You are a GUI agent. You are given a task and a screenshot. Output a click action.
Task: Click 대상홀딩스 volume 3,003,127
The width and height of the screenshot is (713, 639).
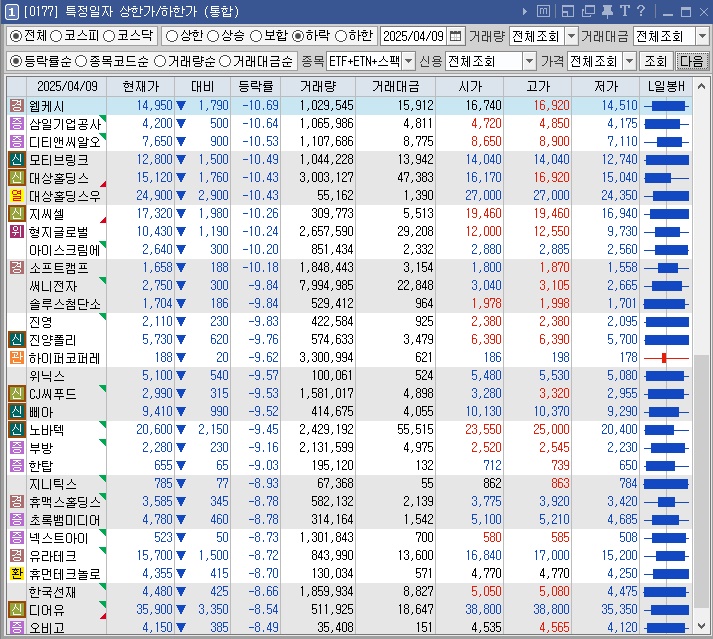tap(326, 177)
